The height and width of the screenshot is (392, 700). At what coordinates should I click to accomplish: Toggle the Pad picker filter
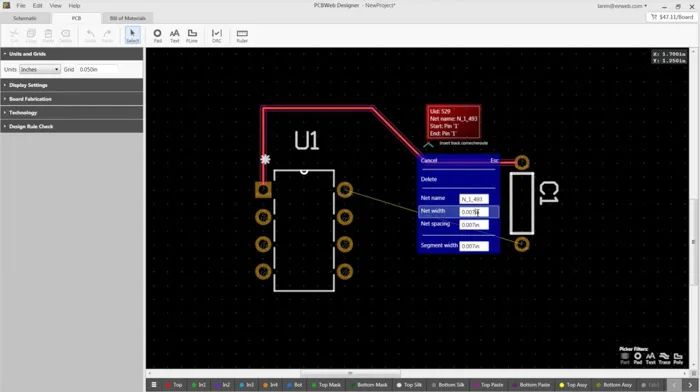coord(638,358)
